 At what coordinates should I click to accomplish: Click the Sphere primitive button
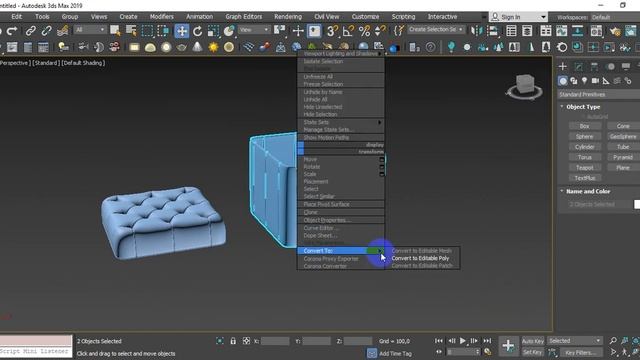click(584, 136)
